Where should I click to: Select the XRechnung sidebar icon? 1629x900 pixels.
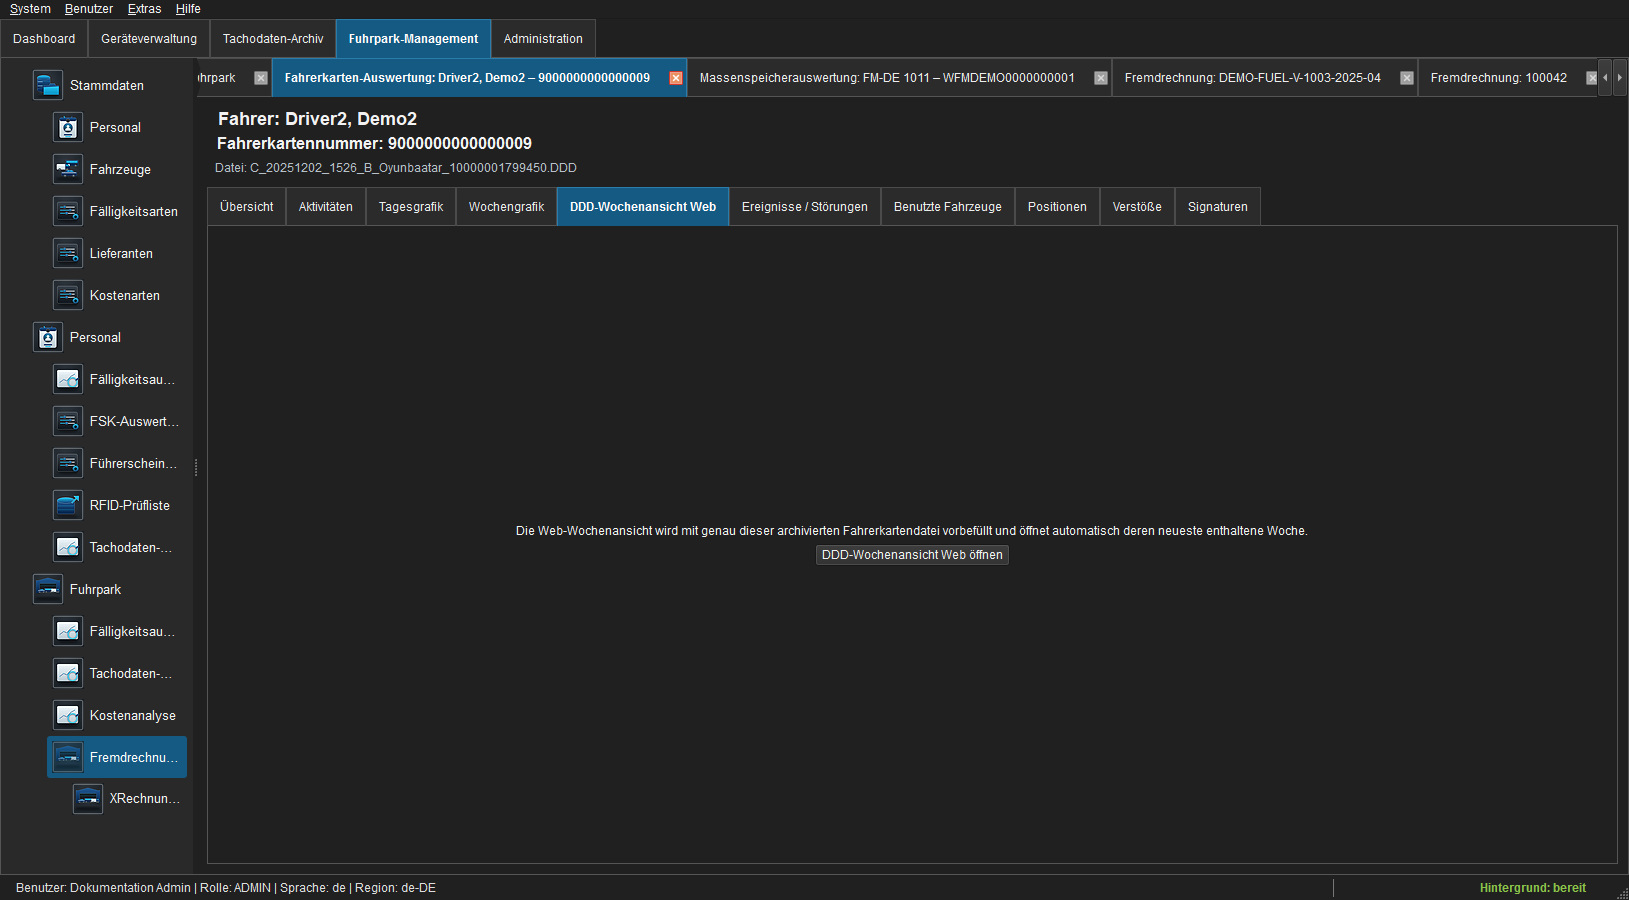pos(88,798)
